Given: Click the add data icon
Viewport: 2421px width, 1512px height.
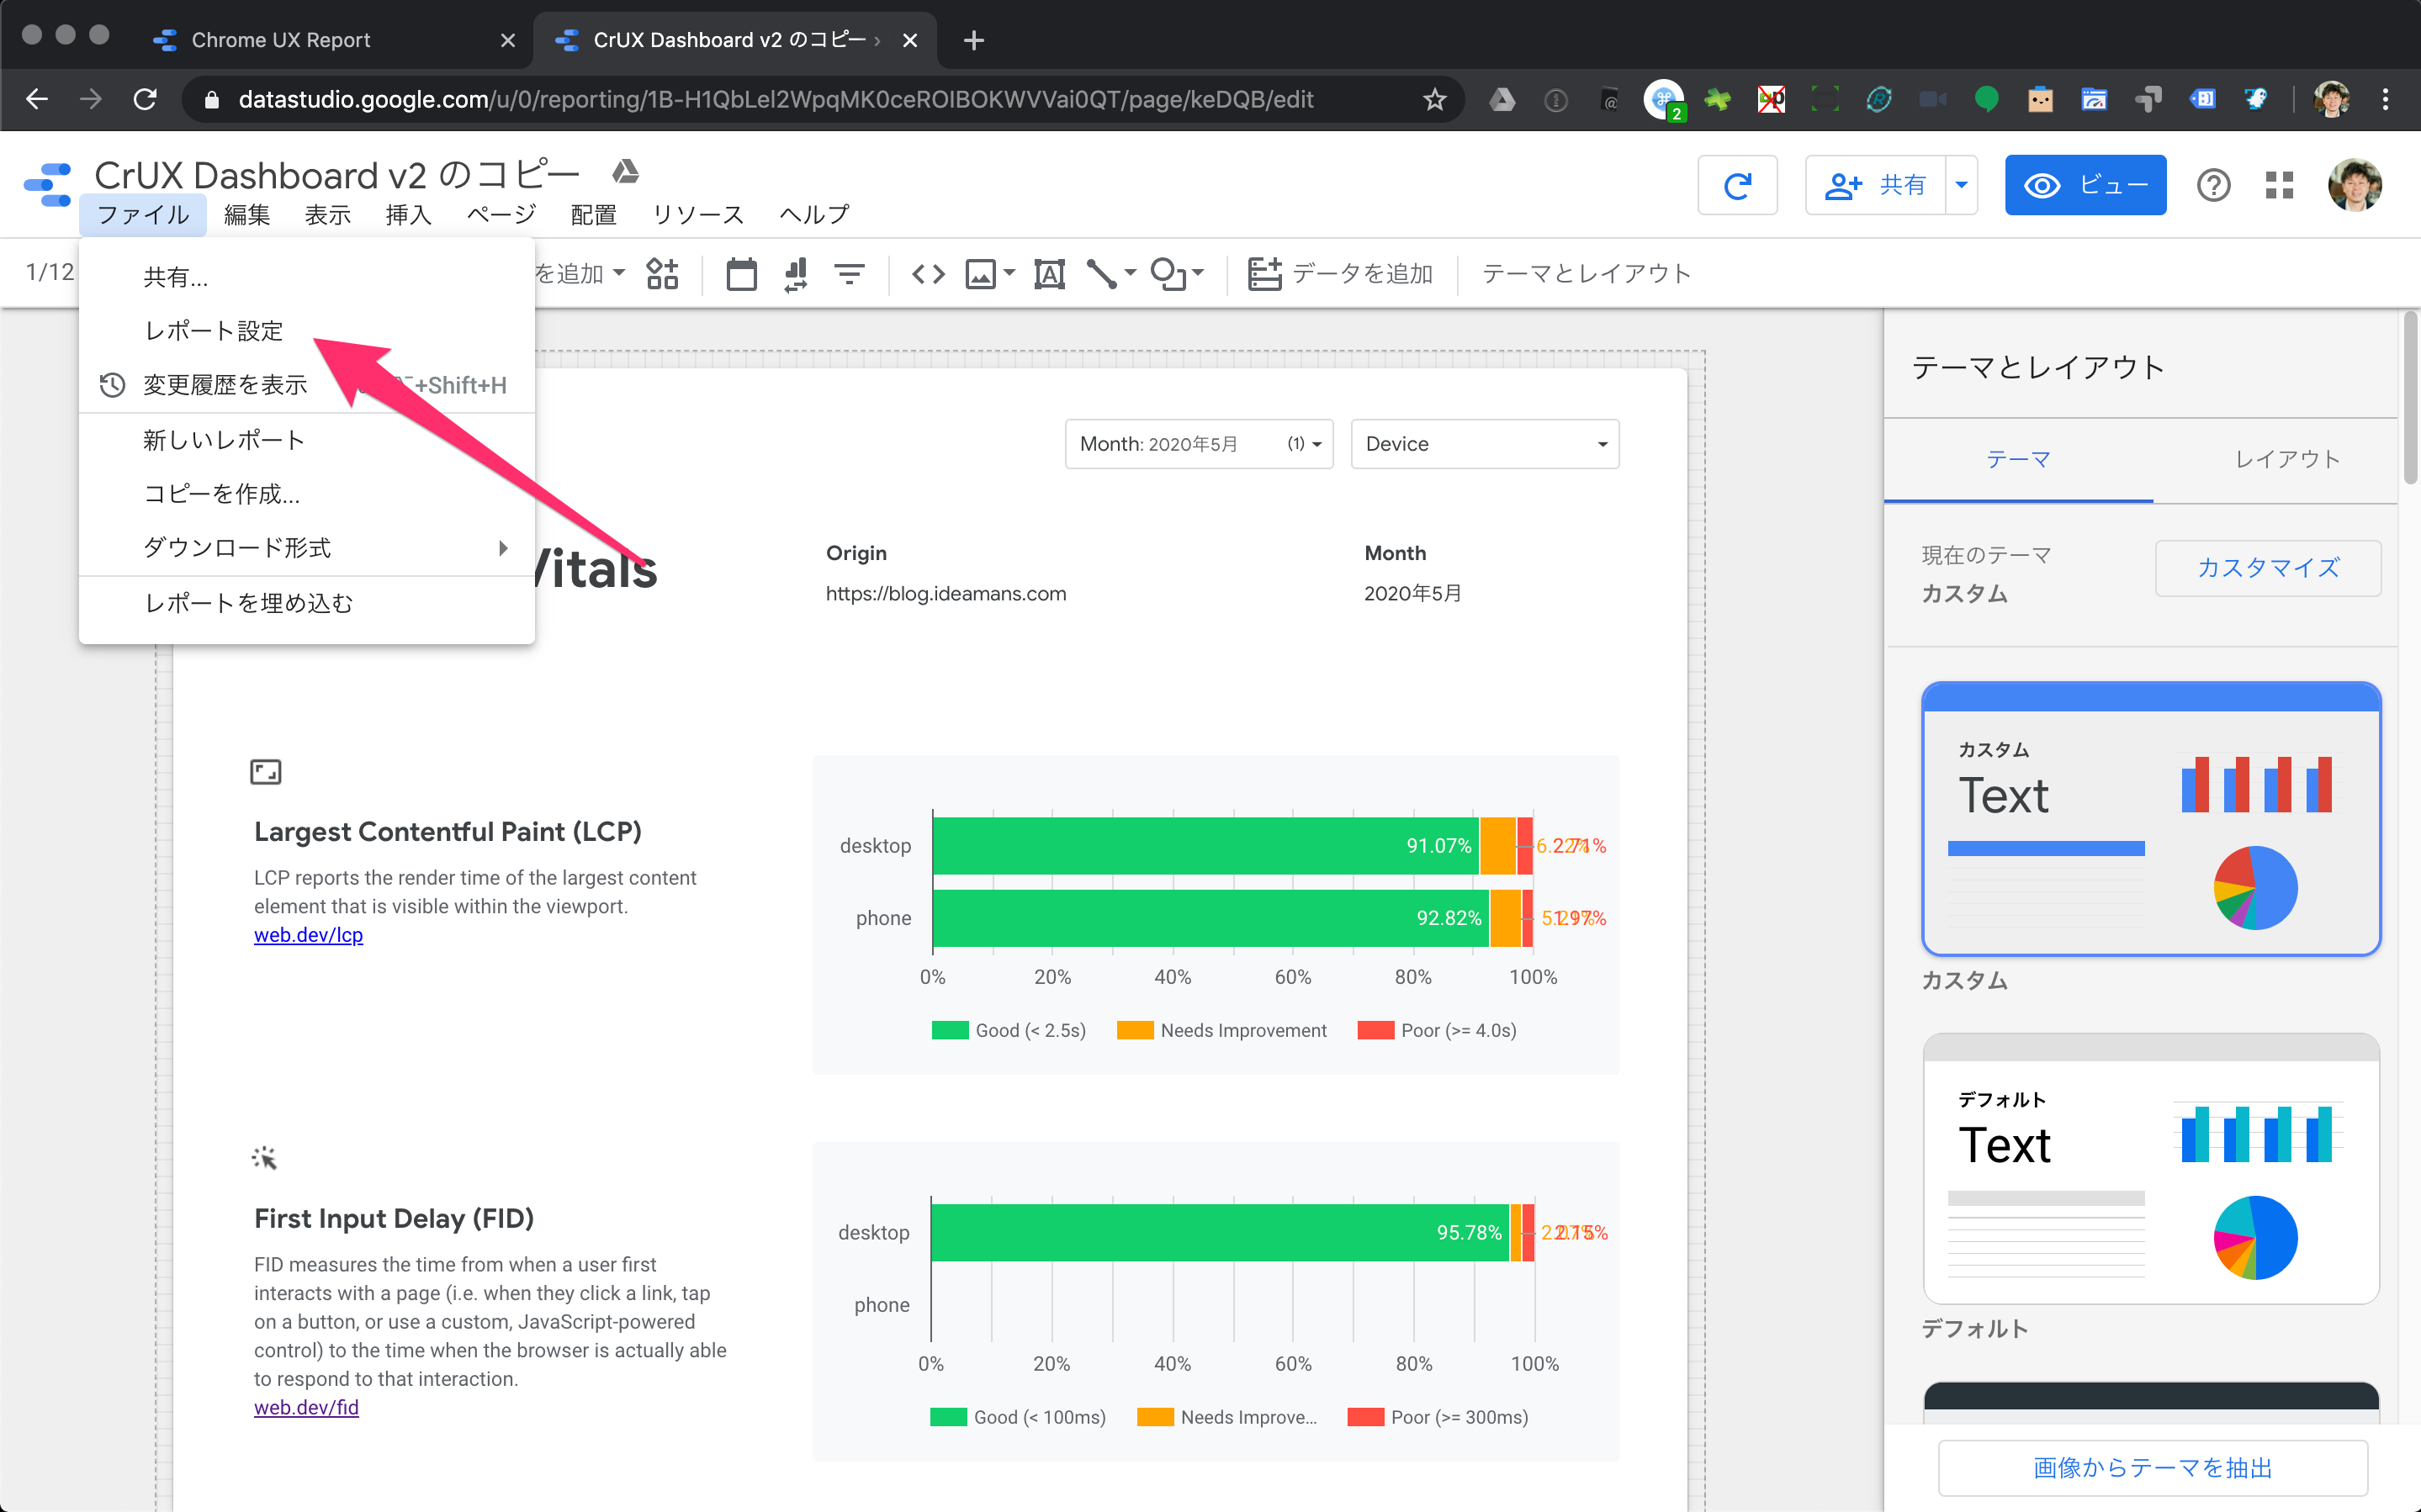Looking at the screenshot, I should [1264, 273].
